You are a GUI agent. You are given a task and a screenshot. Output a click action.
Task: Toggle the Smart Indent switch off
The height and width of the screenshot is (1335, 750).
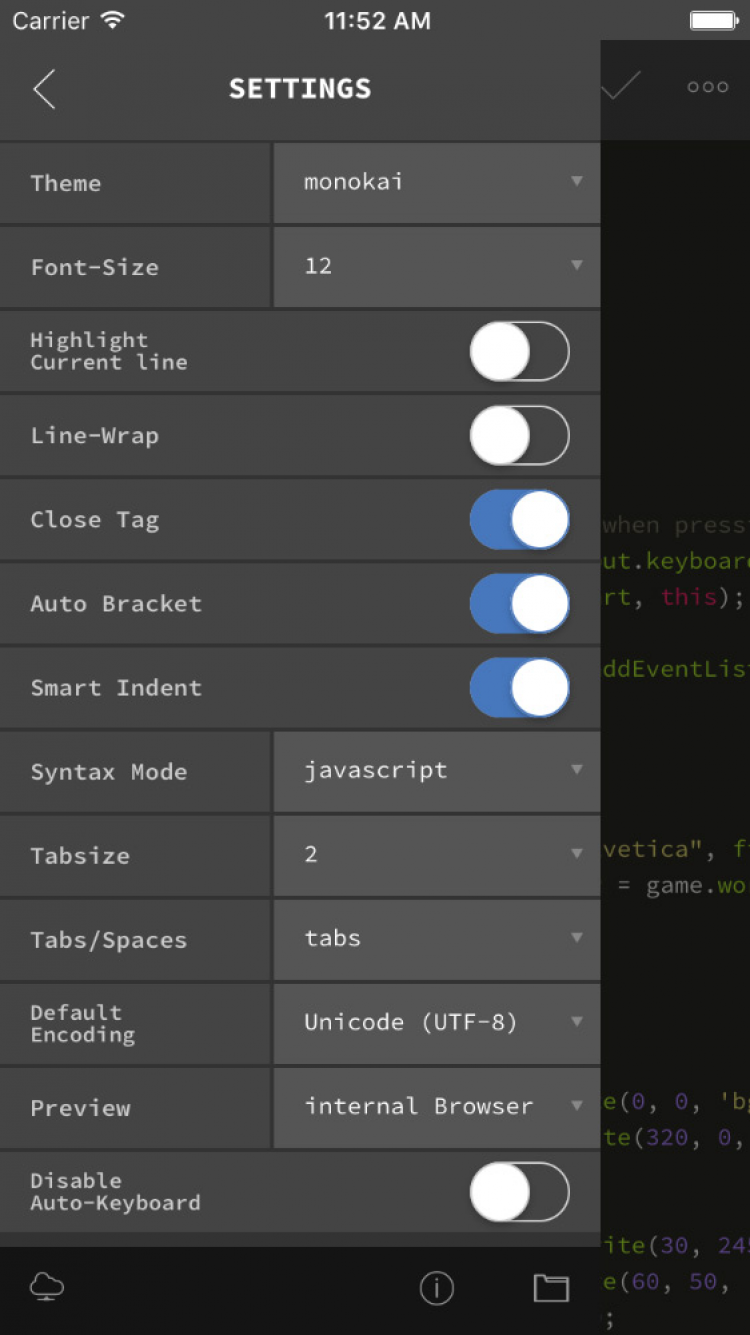click(519, 687)
